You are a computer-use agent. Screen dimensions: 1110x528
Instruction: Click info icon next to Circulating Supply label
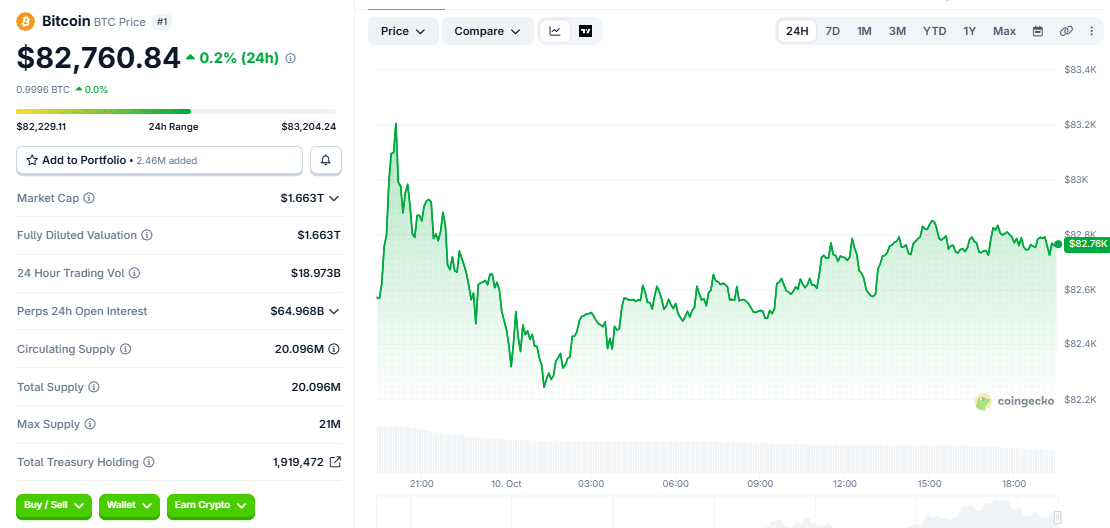click(x=125, y=349)
